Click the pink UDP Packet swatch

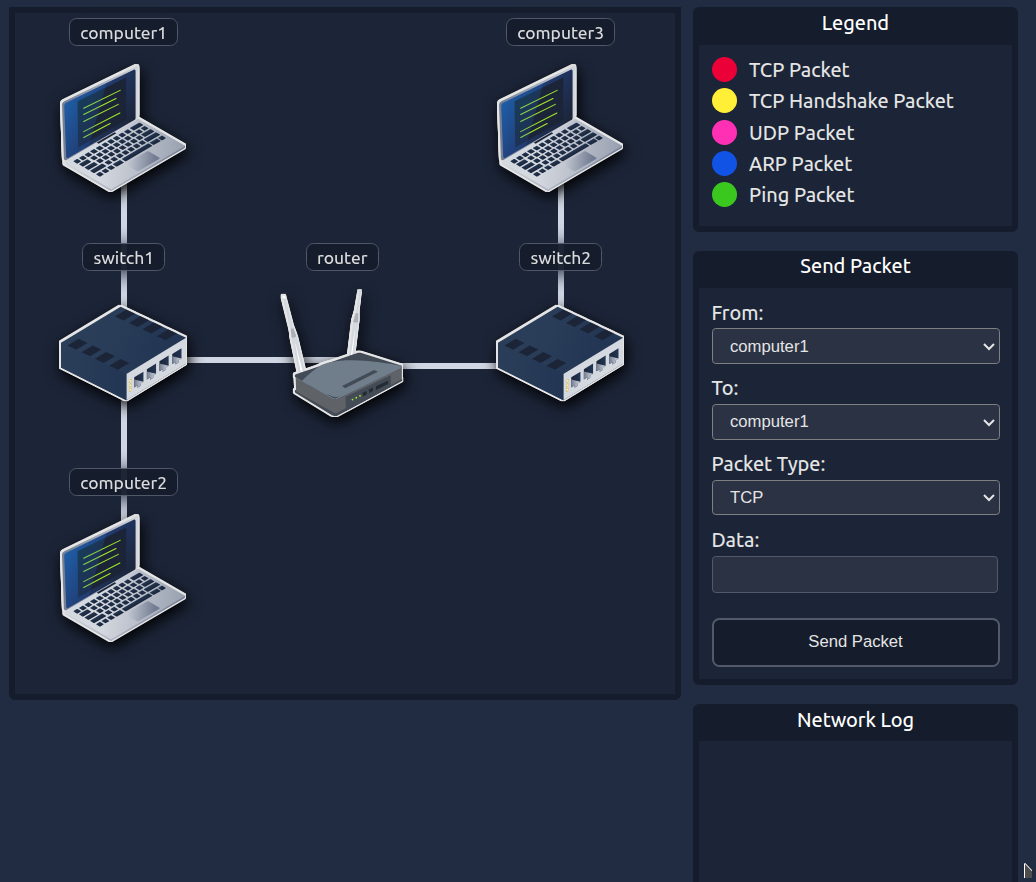[724, 133]
